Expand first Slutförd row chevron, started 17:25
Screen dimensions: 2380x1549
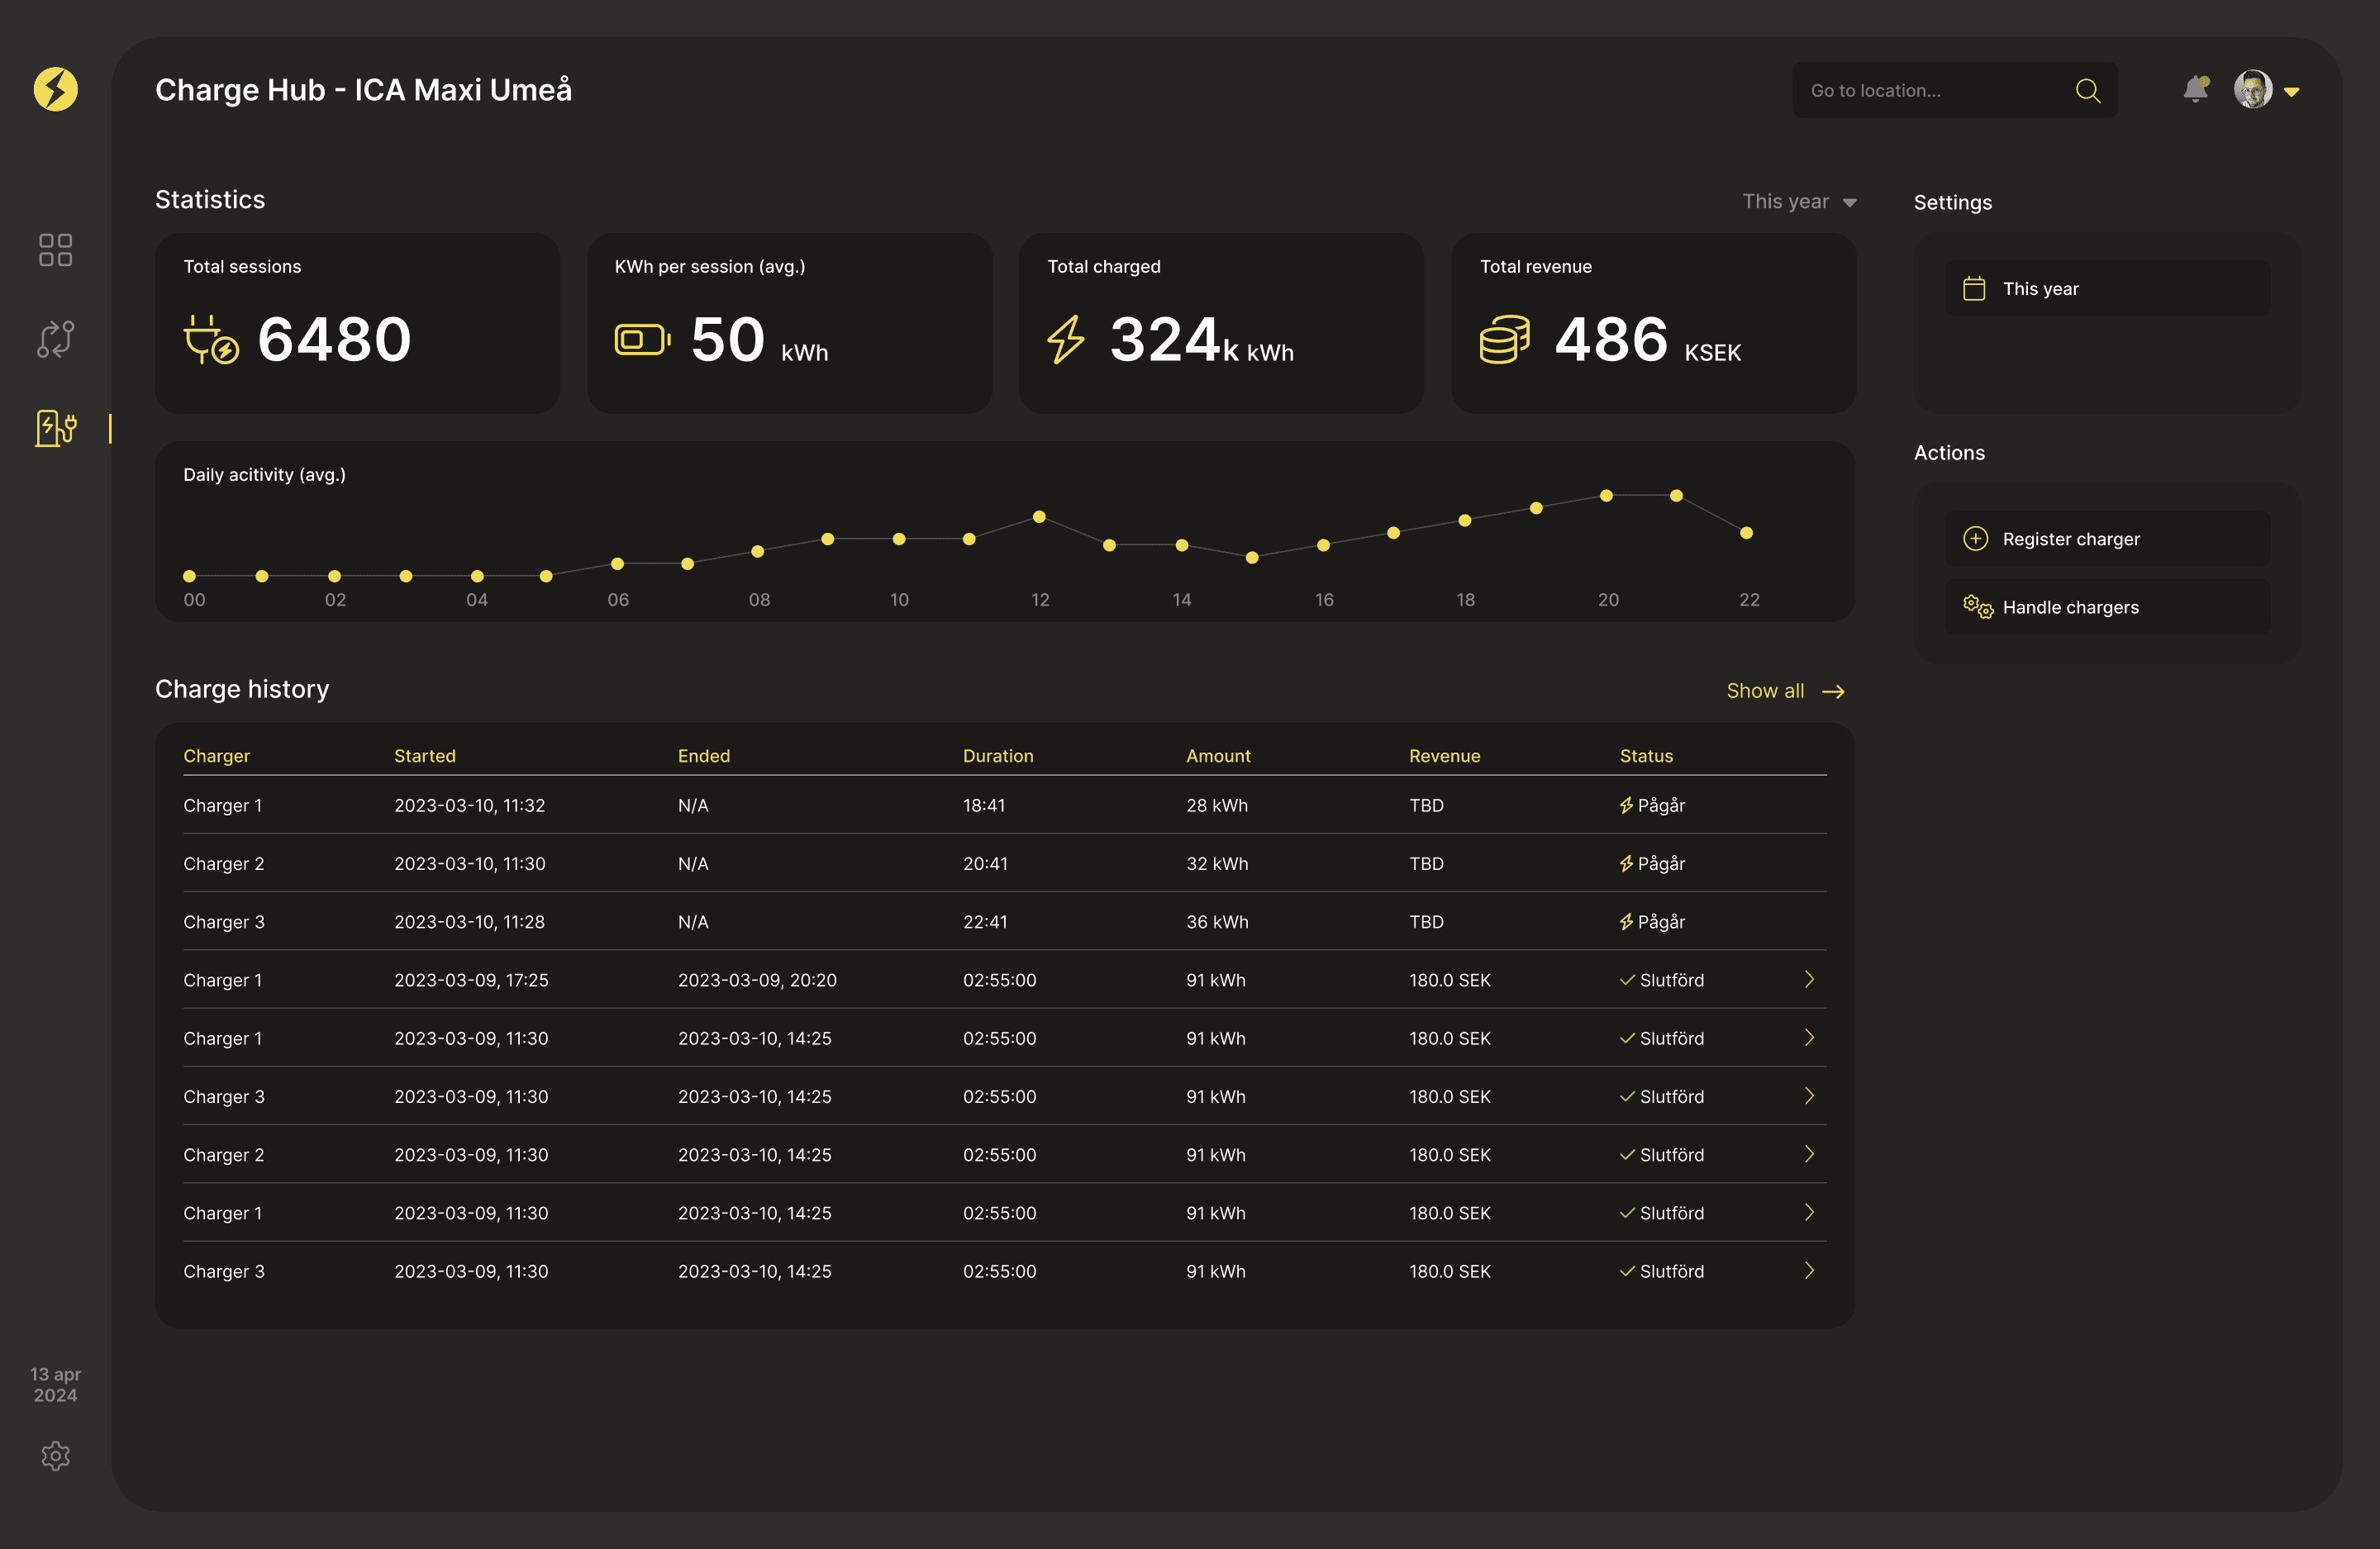pos(1809,979)
